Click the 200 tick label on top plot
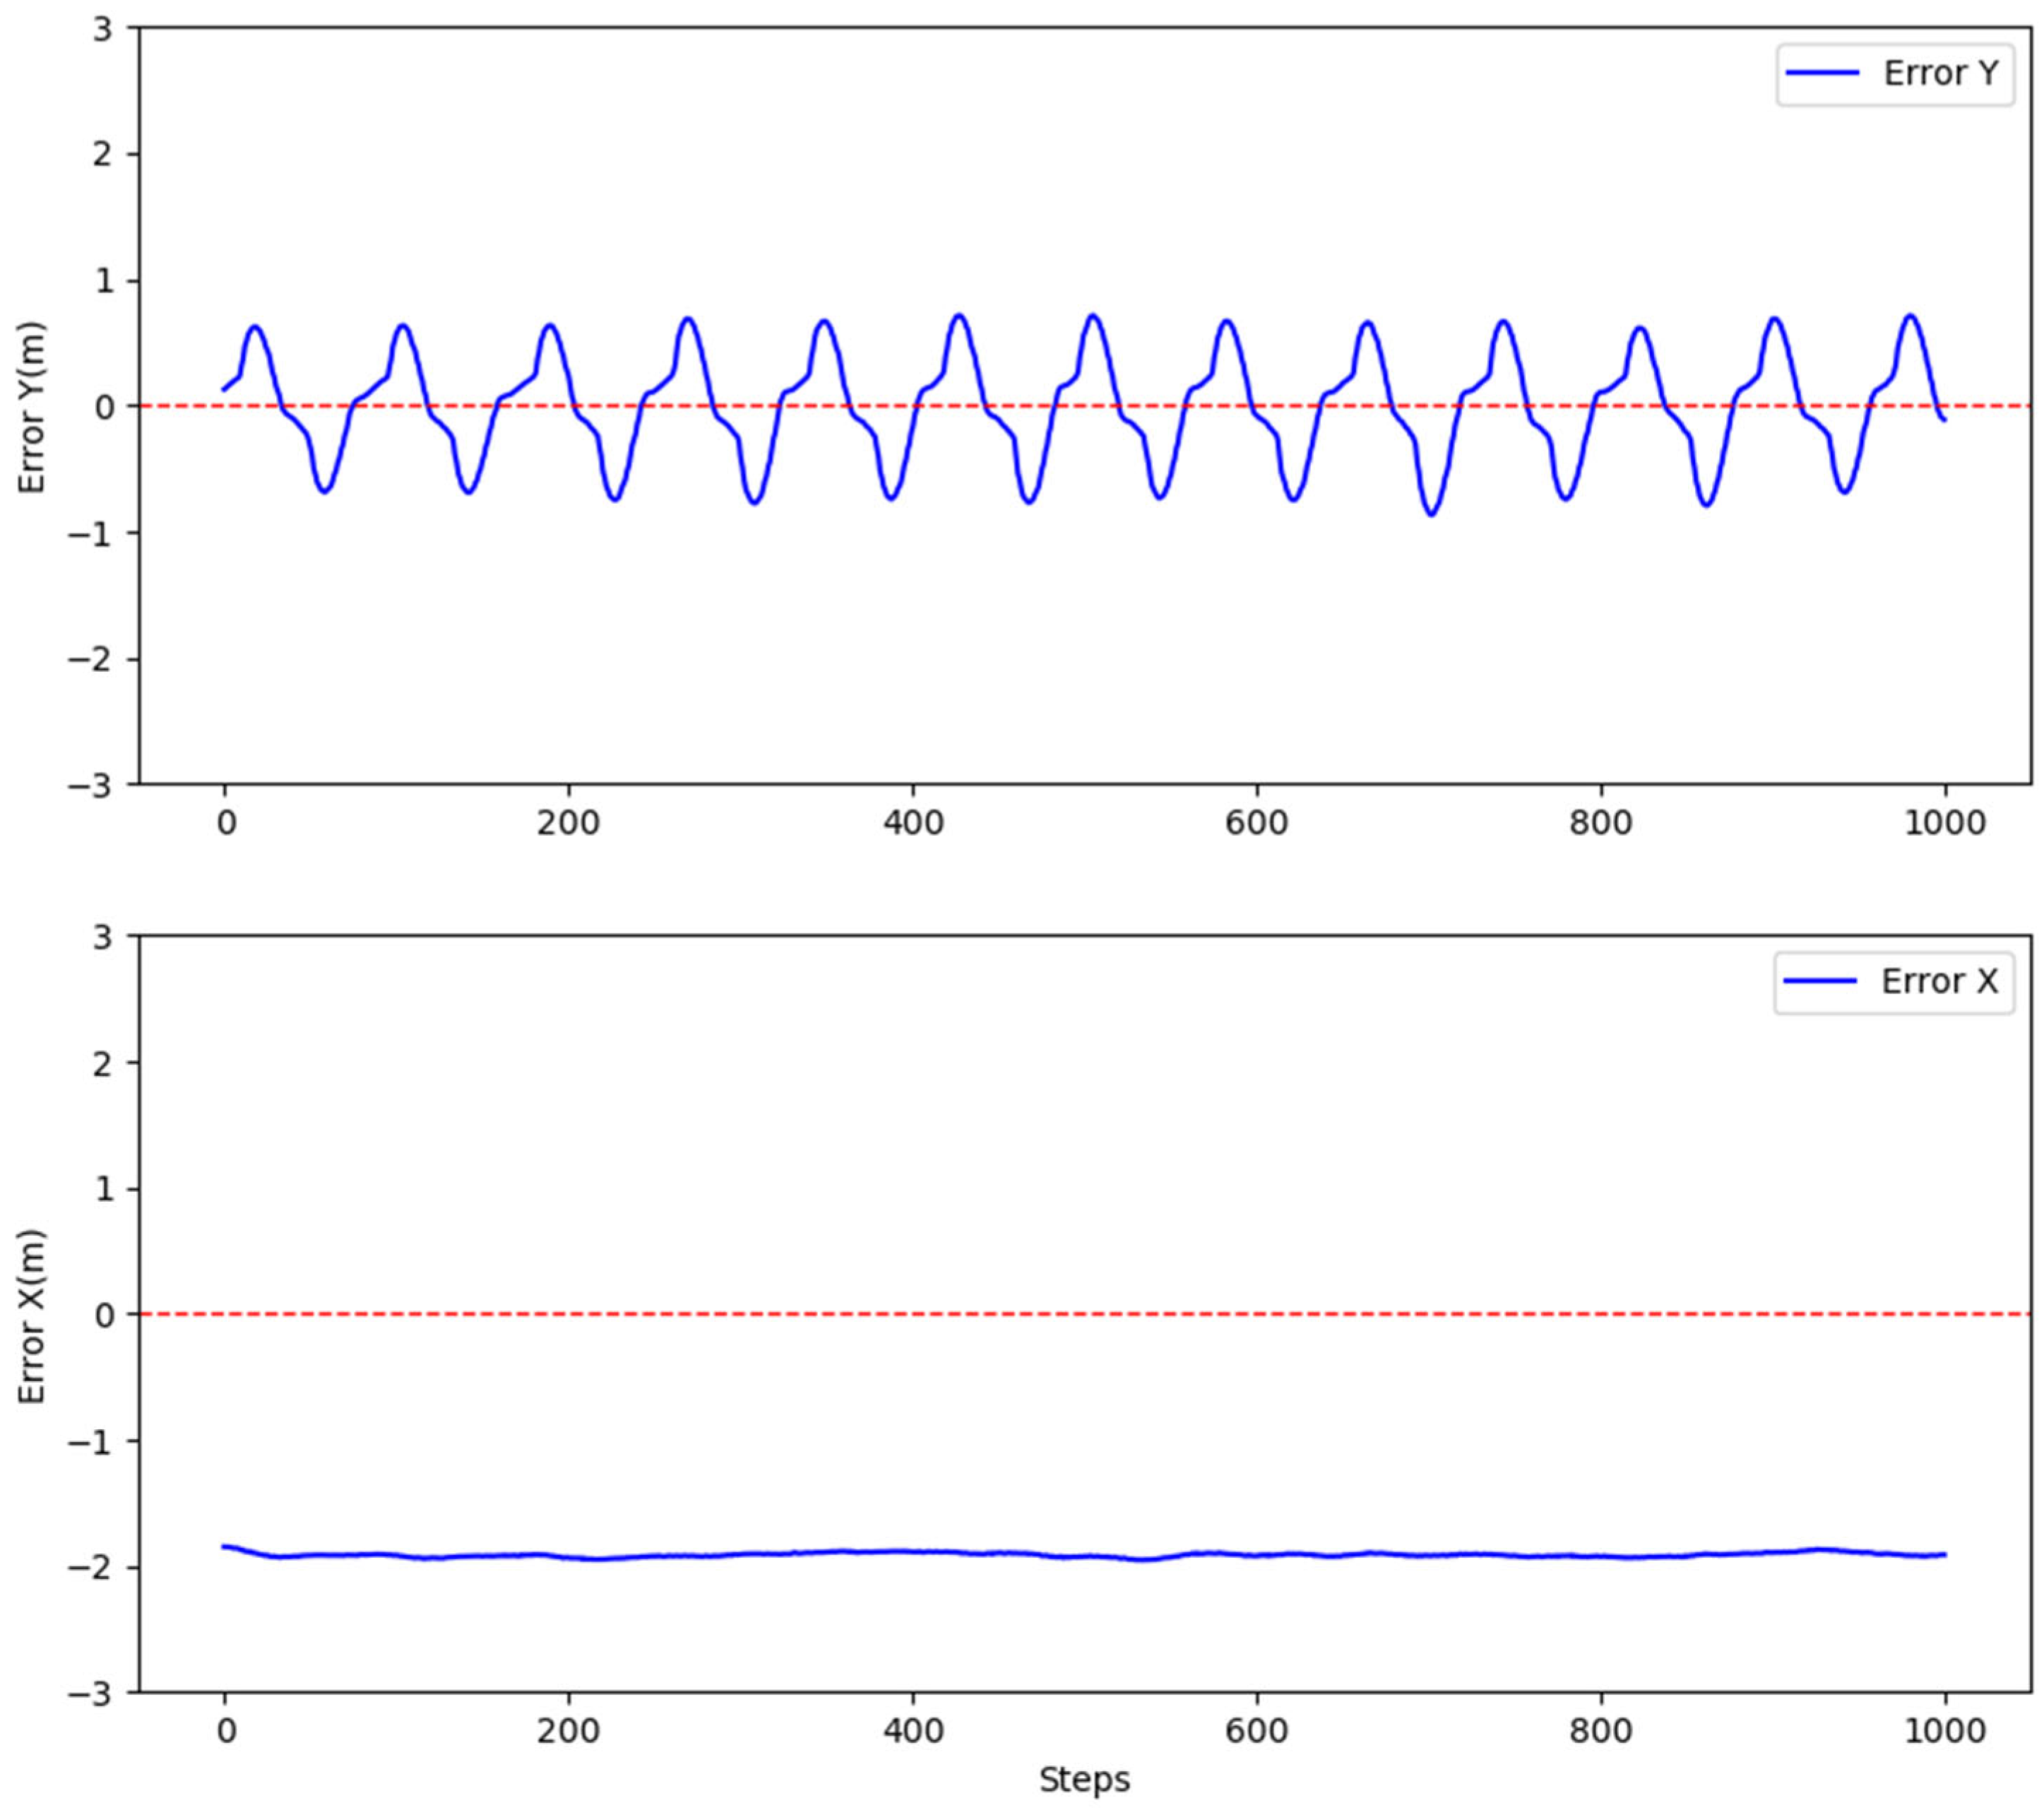This screenshot has height=1810, width=2044. pos(568,824)
